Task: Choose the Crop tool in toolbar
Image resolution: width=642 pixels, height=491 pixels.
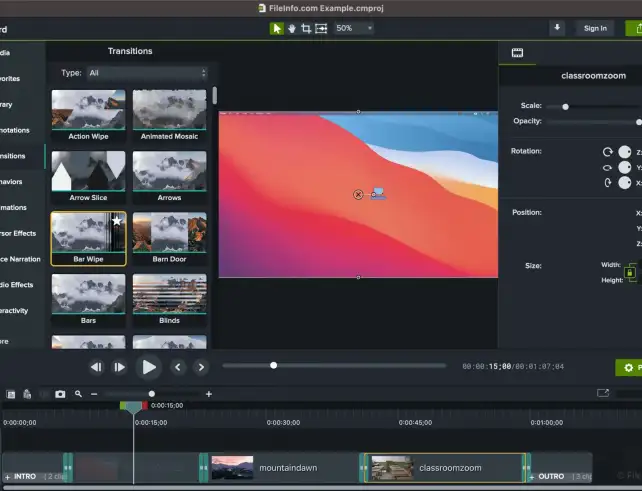Action: pyautogui.click(x=306, y=29)
